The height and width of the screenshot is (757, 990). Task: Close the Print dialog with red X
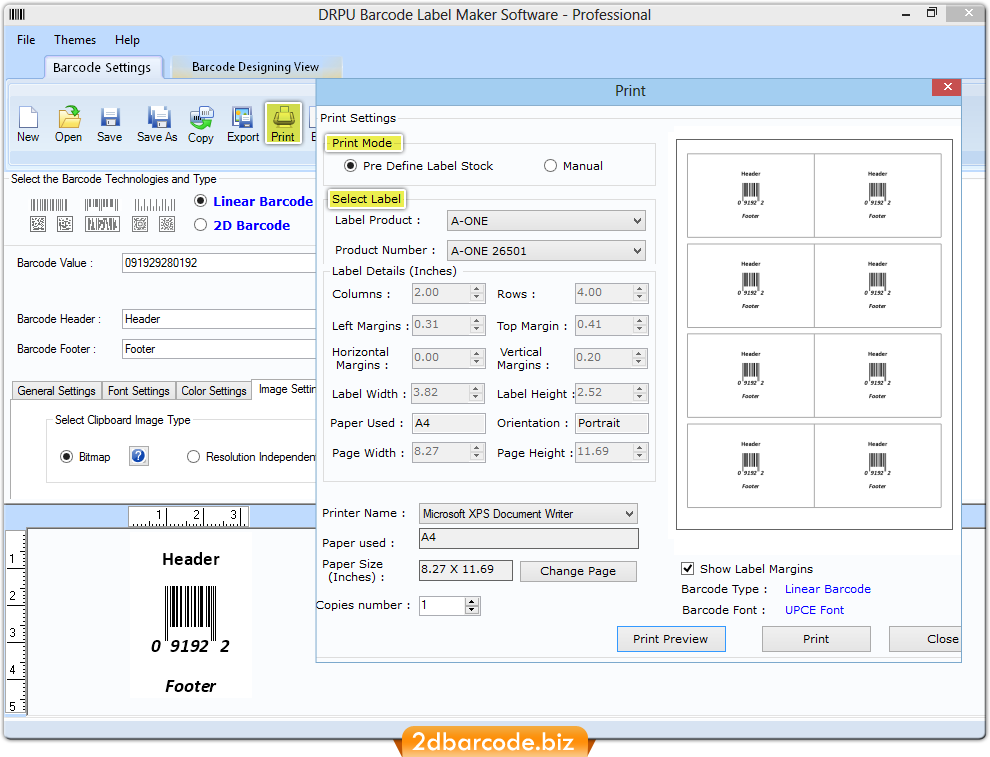pyautogui.click(x=946, y=87)
